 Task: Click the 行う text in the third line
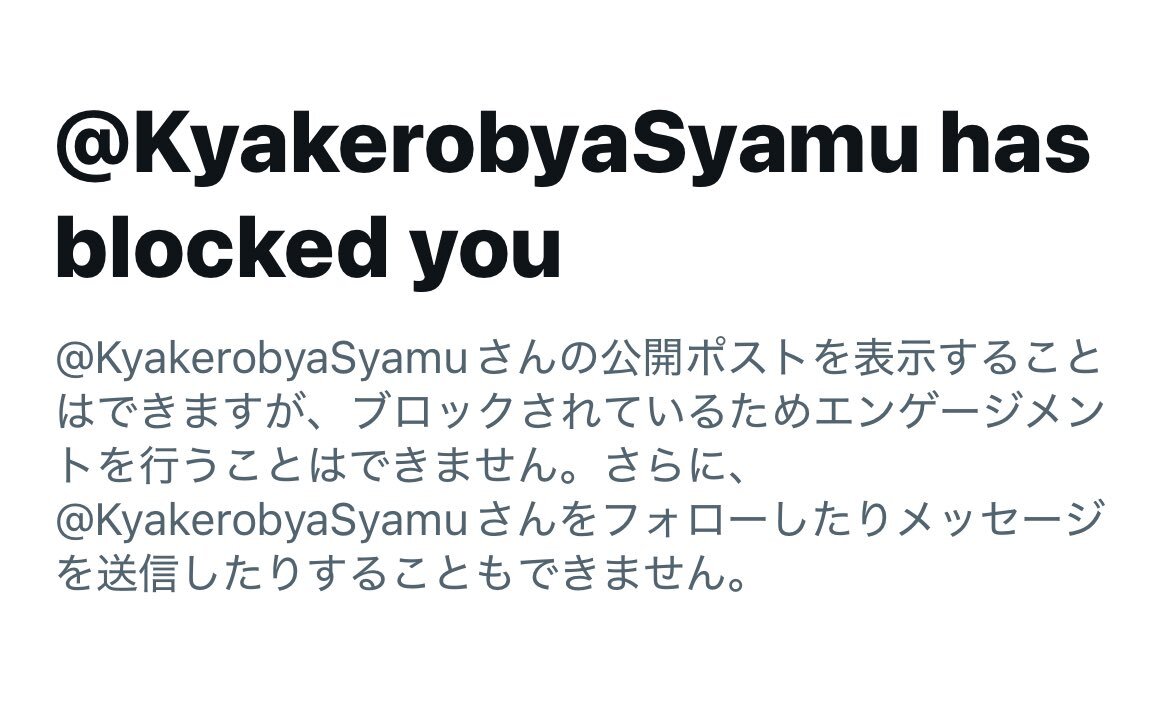click(182, 466)
